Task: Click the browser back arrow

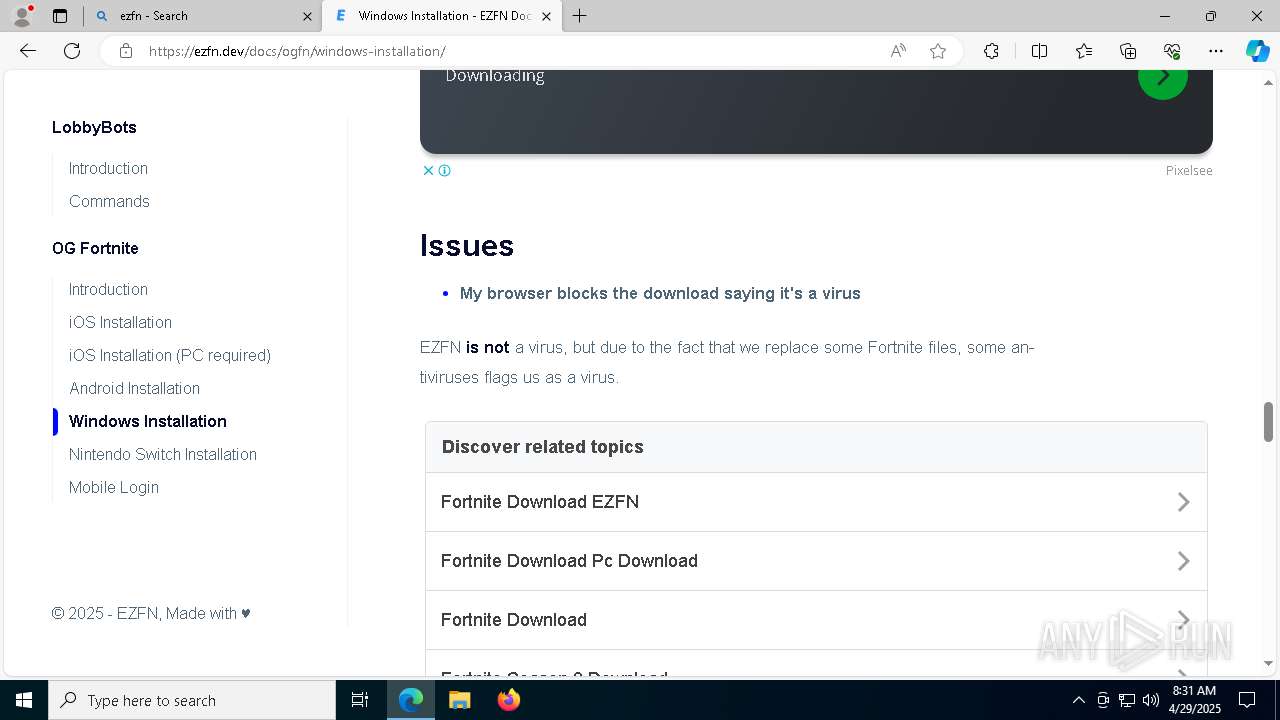Action: (28, 51)
